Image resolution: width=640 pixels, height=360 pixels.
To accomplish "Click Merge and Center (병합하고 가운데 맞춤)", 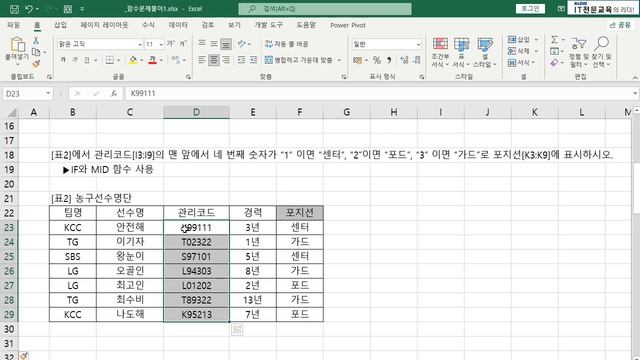I will coord(298,60).
